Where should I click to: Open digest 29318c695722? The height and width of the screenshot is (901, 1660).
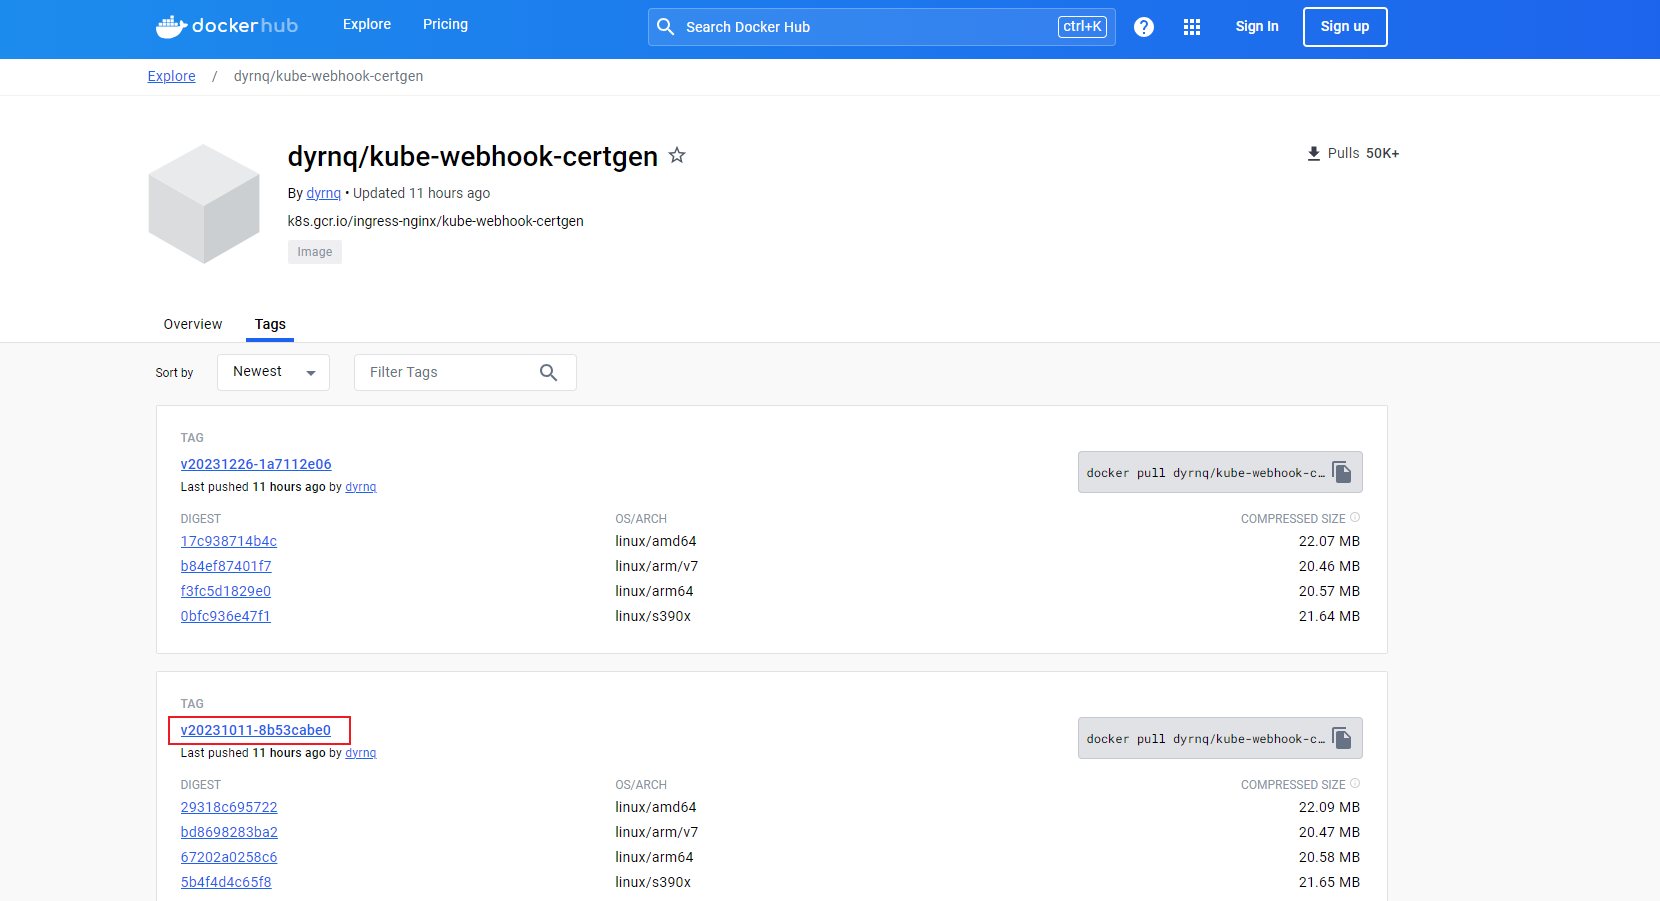point(229,807)
